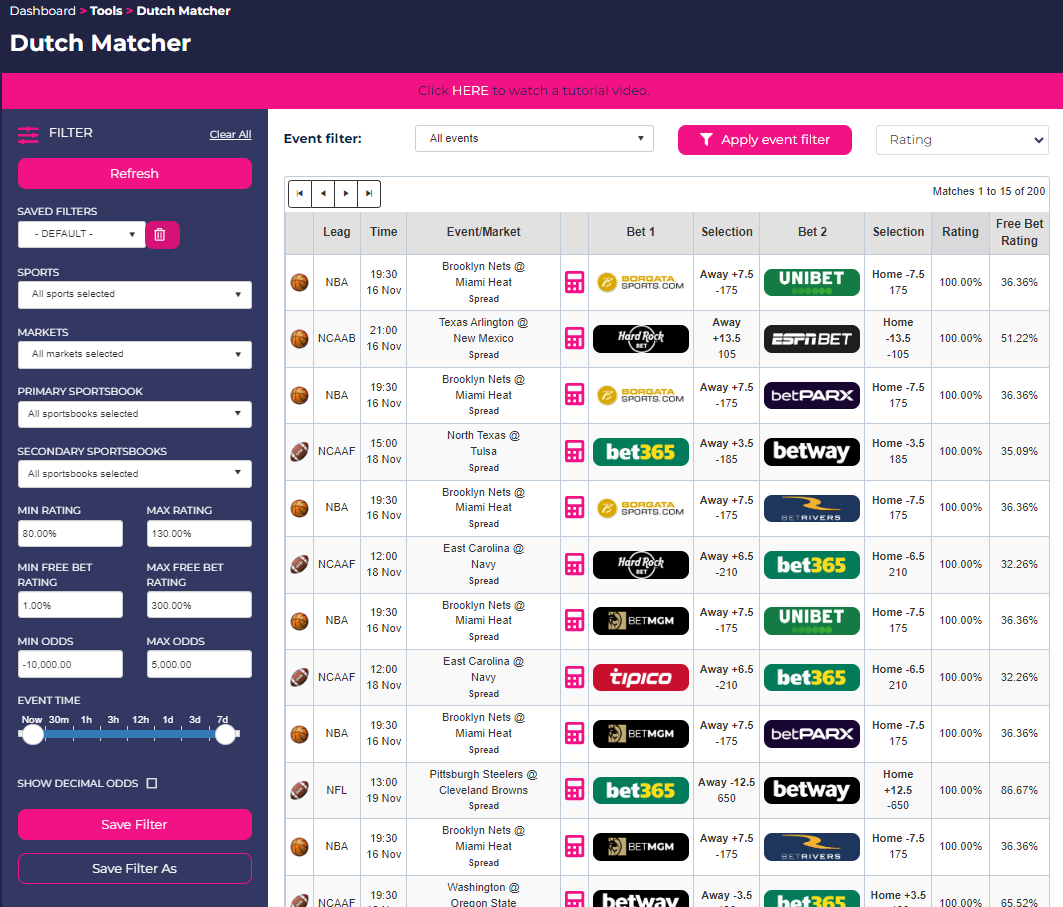Click the 35.09% free bet rating cell
The height and width of the screenshot is (907, 1063).
click(1019, 451)
